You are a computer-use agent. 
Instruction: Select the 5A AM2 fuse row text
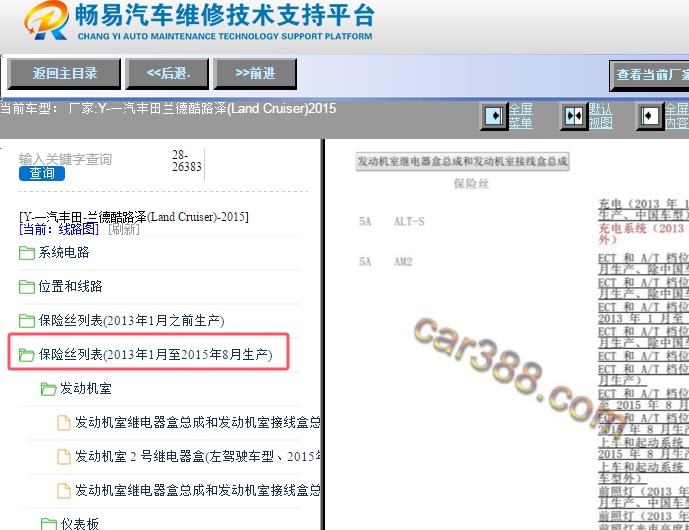(385, 262)
